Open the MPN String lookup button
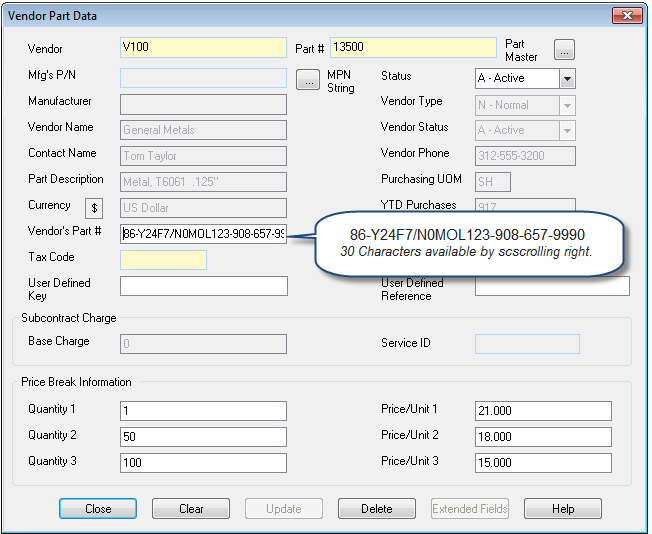The image size is (652, 534). (x=309, y=80)
